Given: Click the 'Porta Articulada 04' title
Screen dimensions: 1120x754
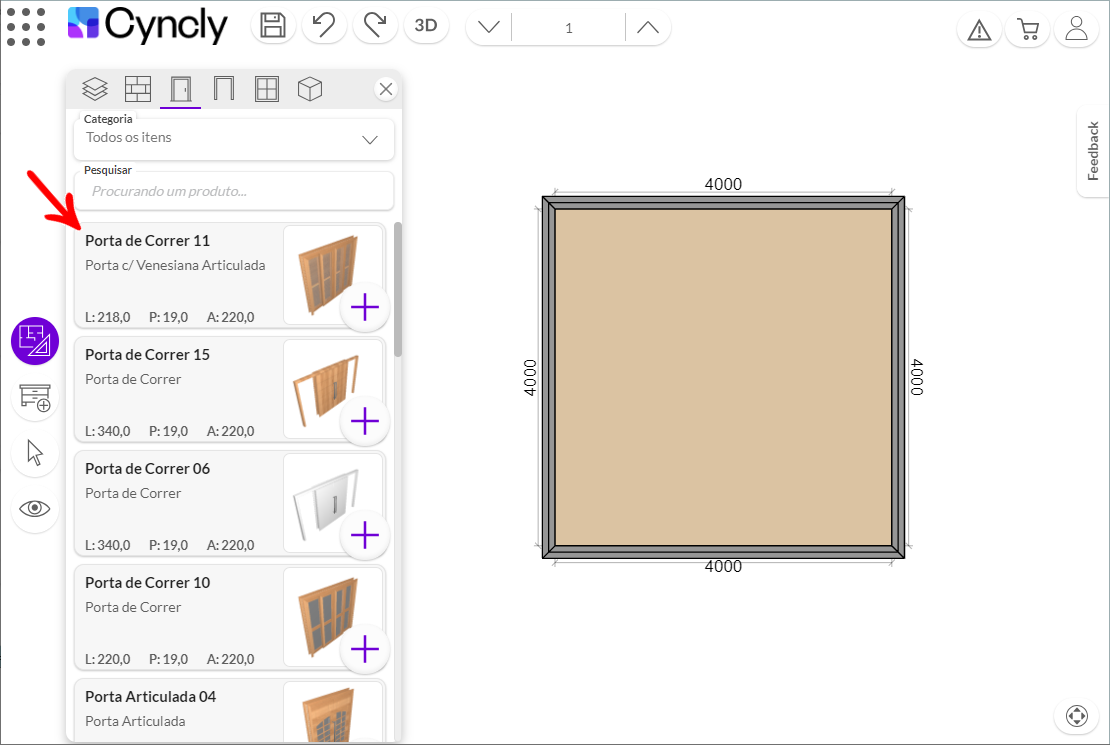Looking at the screenshot, I should (151, 697).
